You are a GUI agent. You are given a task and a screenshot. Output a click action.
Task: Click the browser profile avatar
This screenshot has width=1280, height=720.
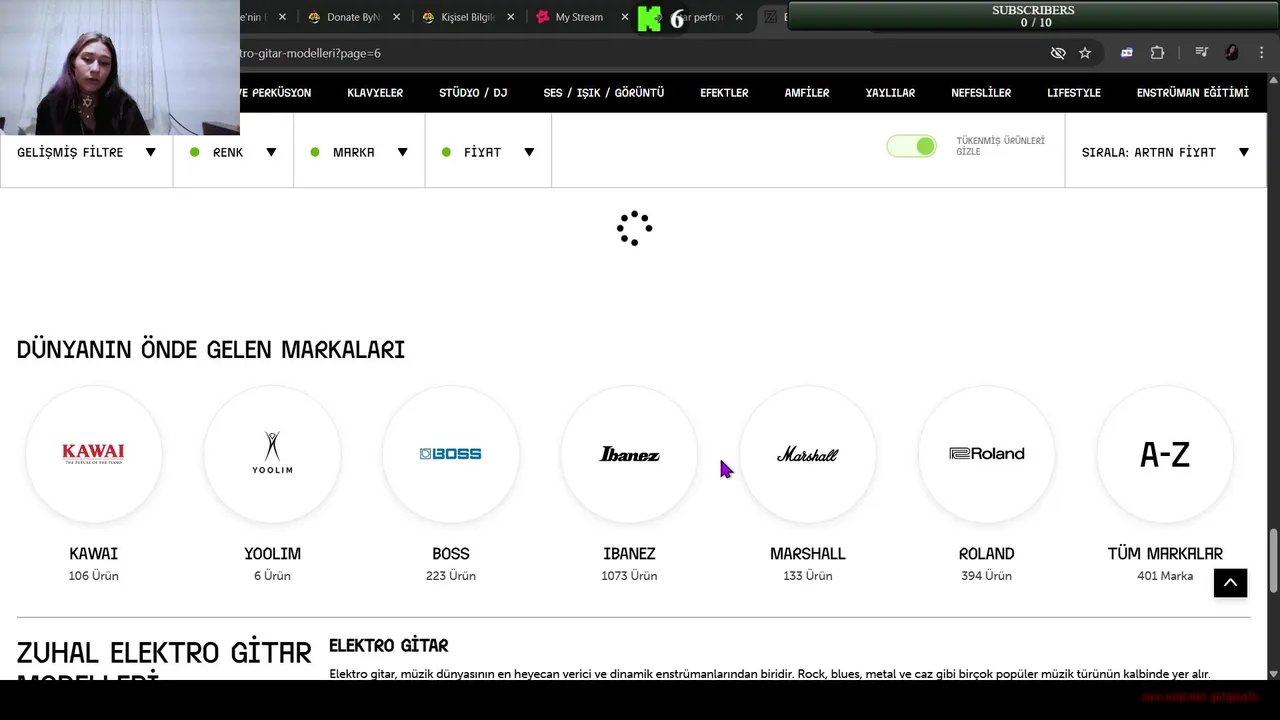point(1232,53)
